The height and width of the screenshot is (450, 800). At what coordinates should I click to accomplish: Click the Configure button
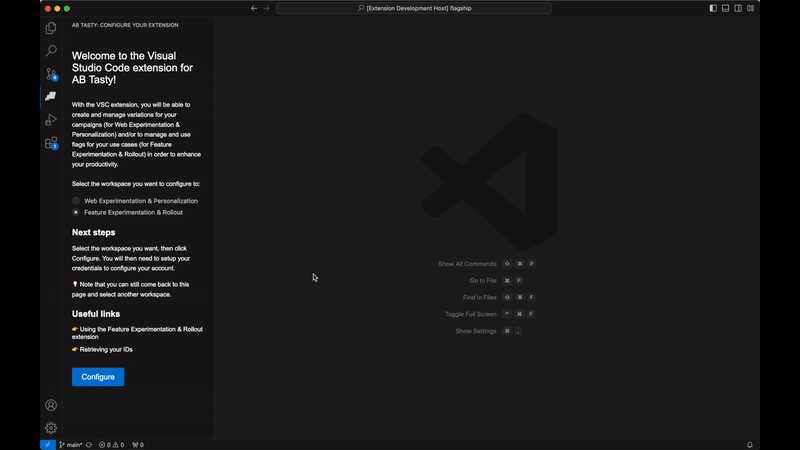pyautogui.click(x=98, y=377)
